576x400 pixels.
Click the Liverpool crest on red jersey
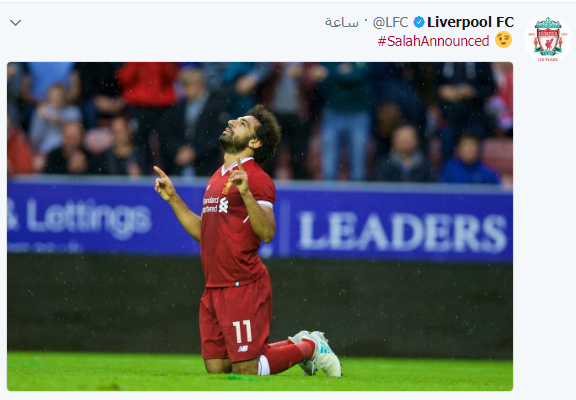coord(226,188)
